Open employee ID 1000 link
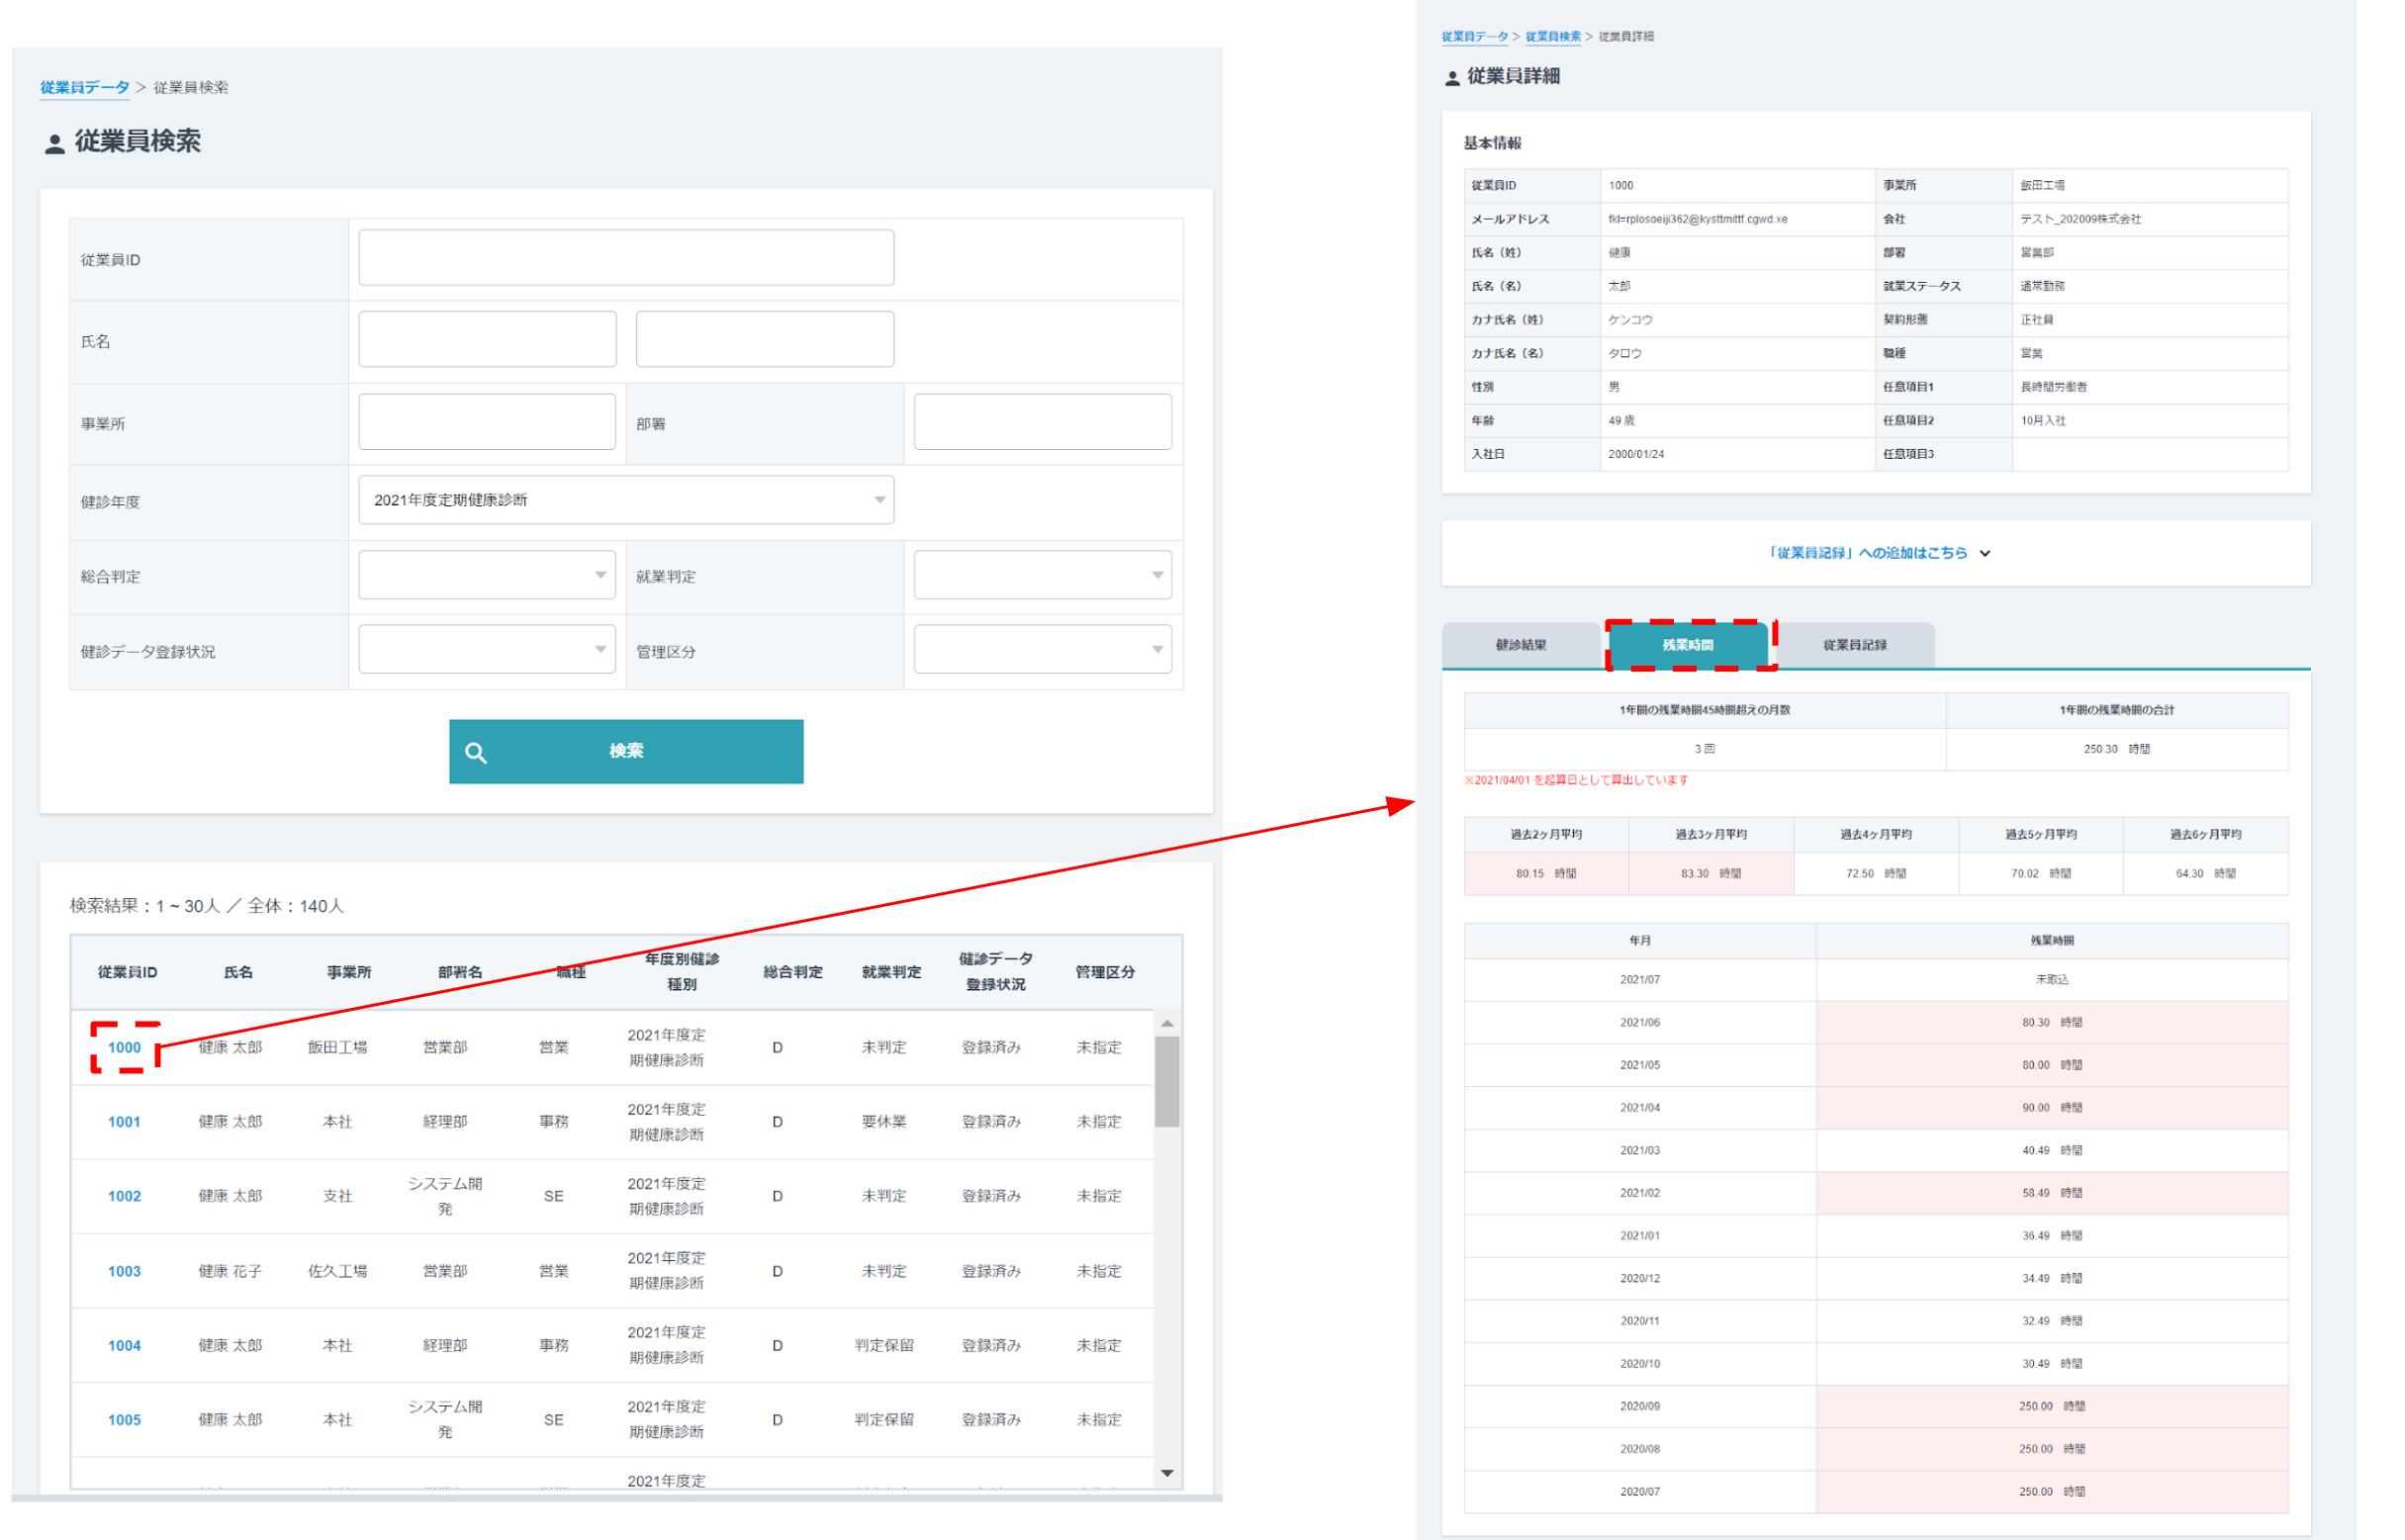Viewport: 2405px width, 1540px height. [124, 1047]
